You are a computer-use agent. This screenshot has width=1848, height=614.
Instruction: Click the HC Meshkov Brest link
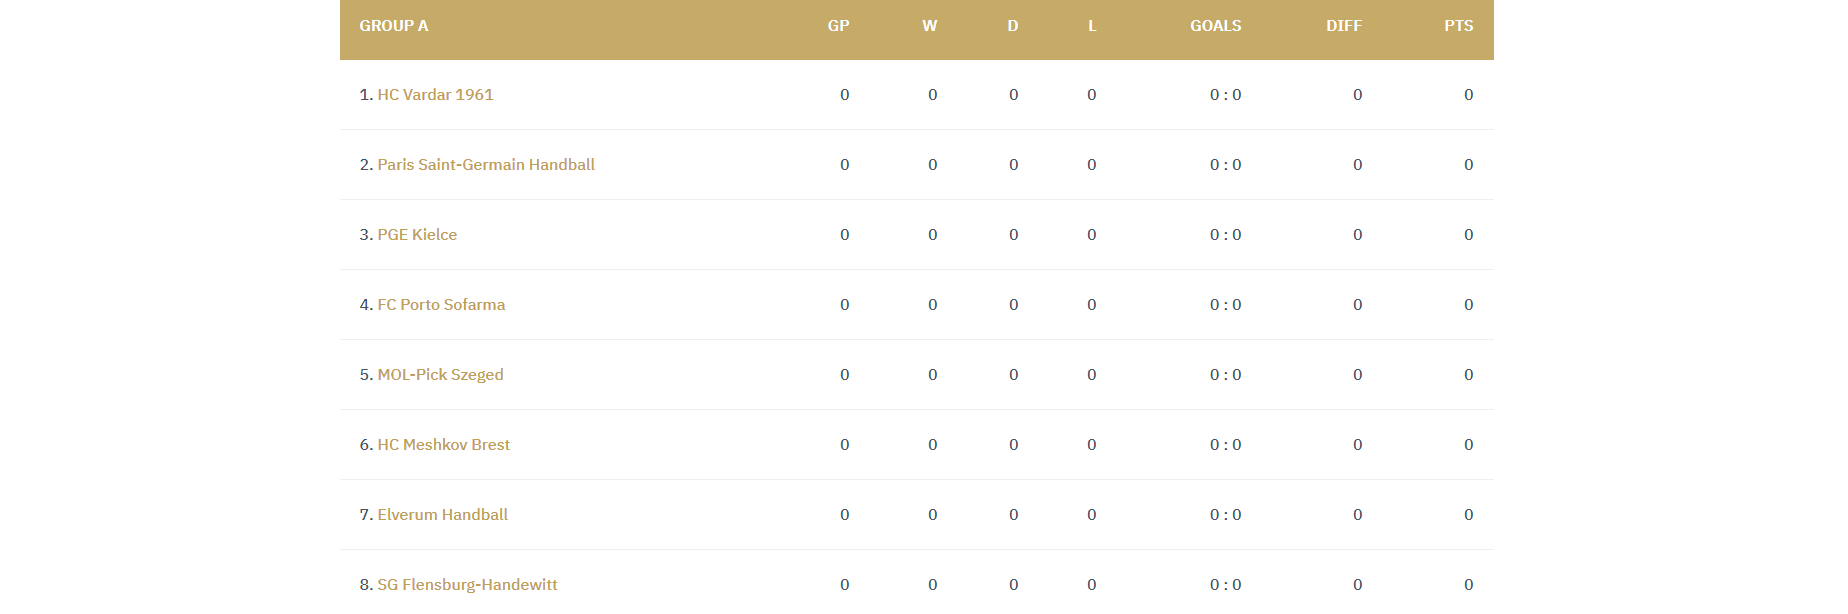tap(443, 445)
